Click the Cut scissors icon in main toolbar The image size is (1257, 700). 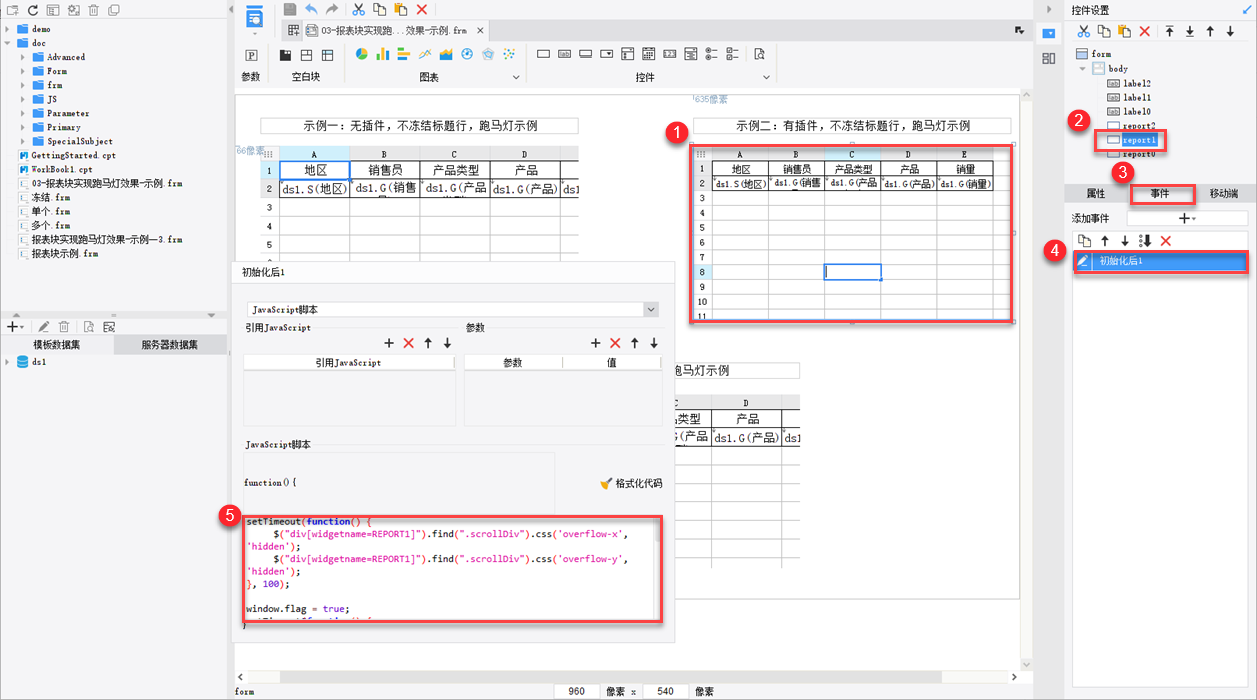click(358, 9)
